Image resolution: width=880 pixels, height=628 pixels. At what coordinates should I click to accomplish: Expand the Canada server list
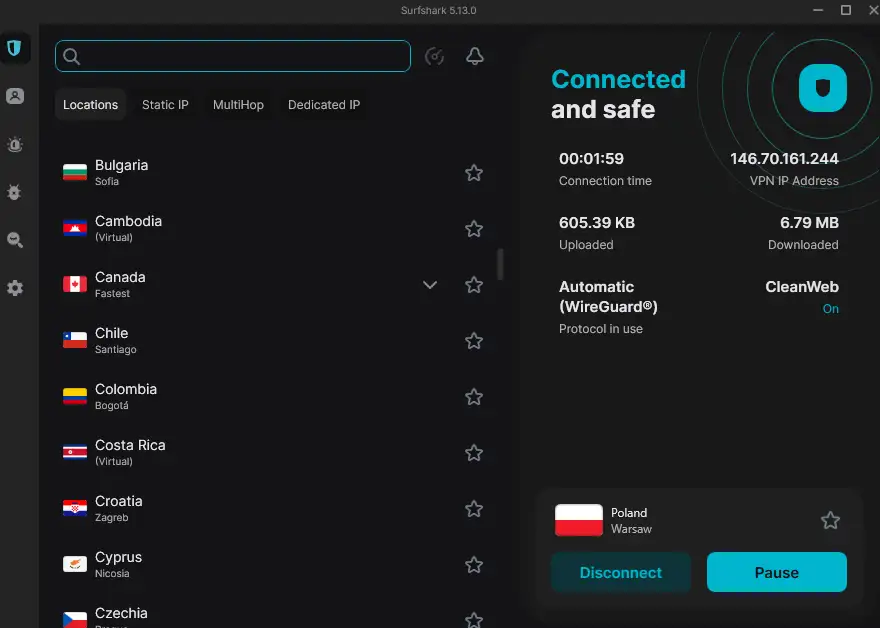(430, 284)
